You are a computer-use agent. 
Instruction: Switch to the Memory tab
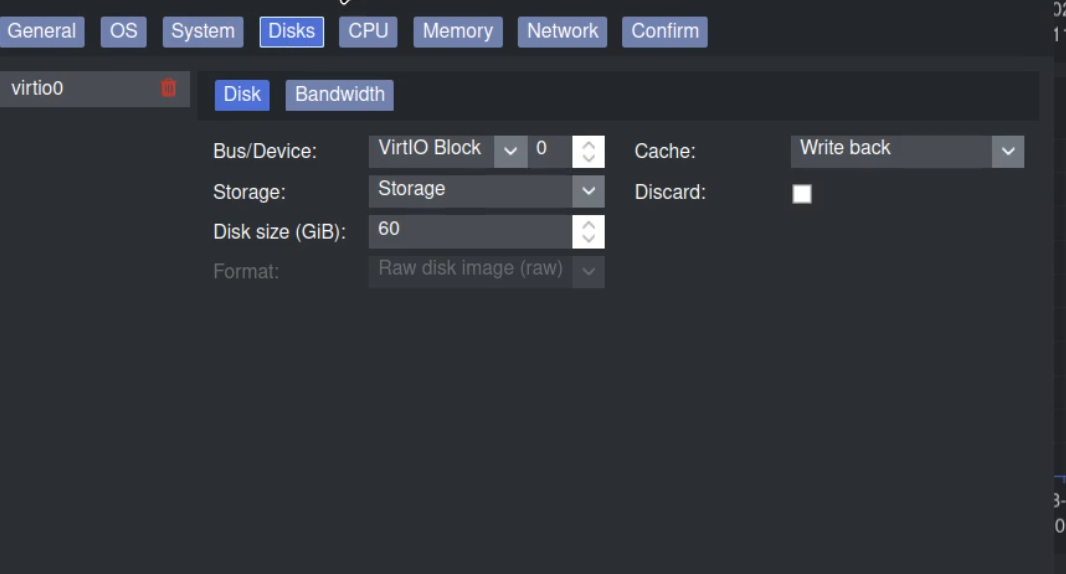tap(457, 31)
